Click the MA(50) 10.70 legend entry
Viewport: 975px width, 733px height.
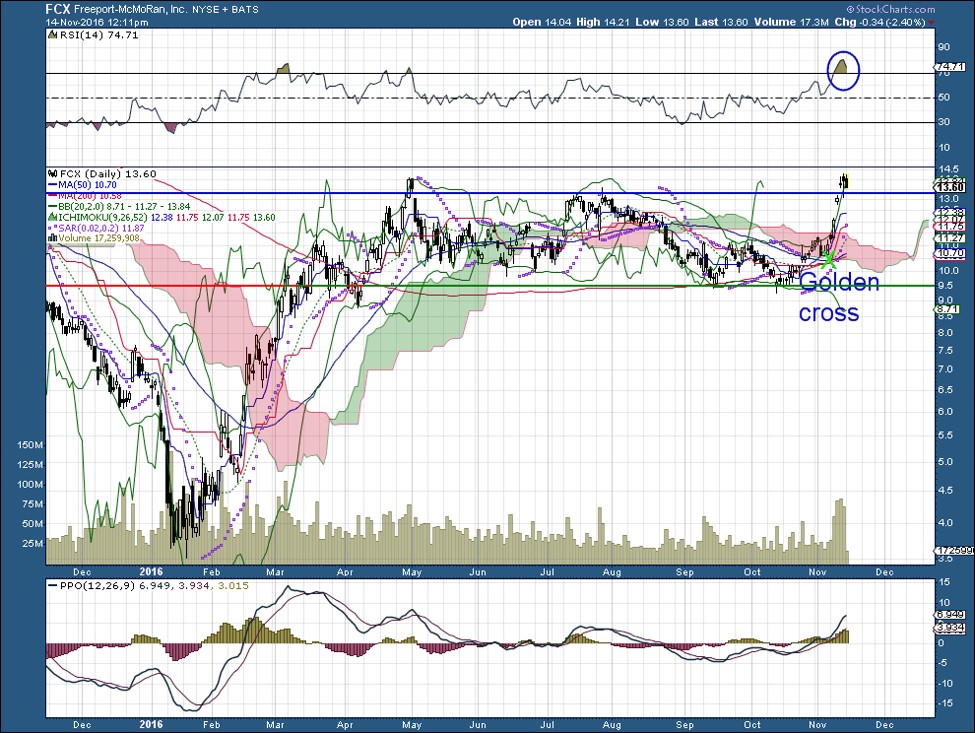(x=86, y=185)
